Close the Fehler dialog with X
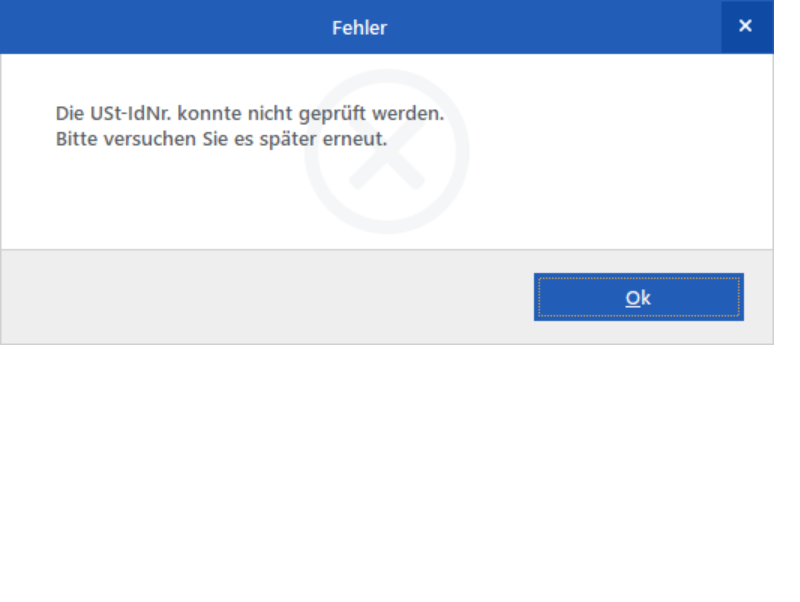The height and width of the screenshot is (602, 800). click(746, 26)
